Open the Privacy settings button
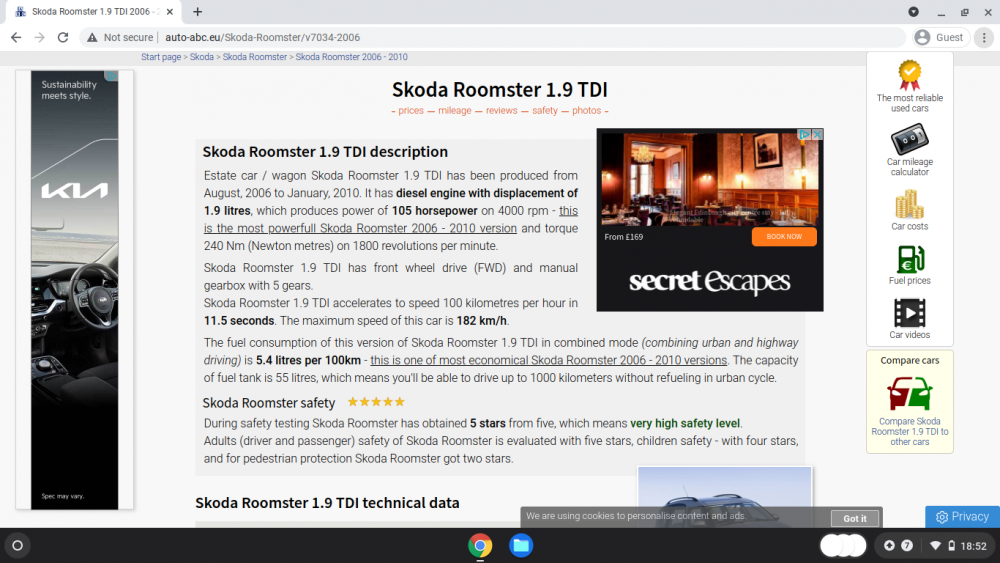Viewport: 1000px width, 563px height. coord(962,516)
